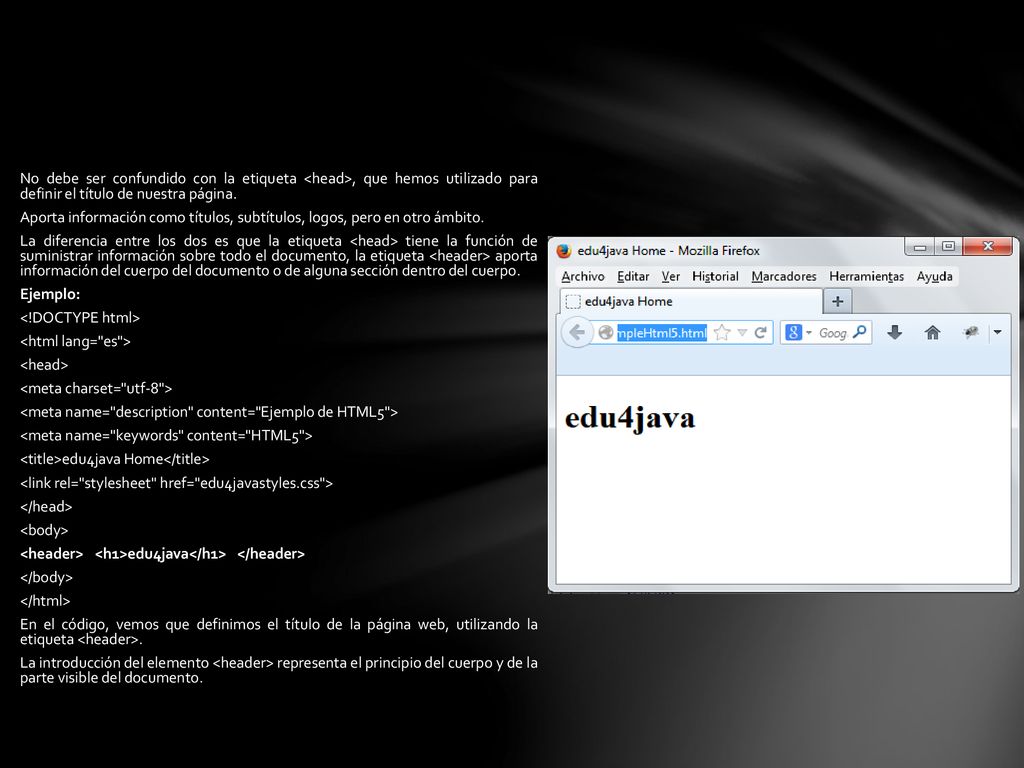
Task: Click the '<body>' opening tag line
Action: (x=44, y=530)
